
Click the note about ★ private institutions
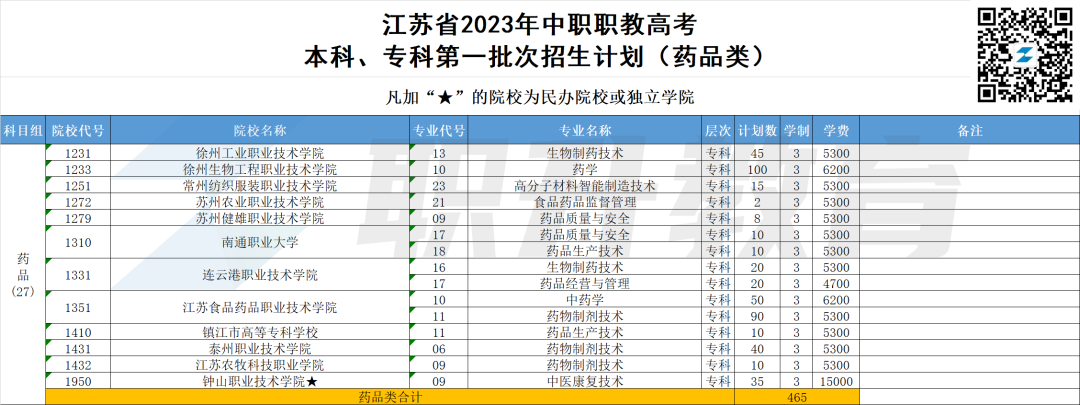coord(539,96)
